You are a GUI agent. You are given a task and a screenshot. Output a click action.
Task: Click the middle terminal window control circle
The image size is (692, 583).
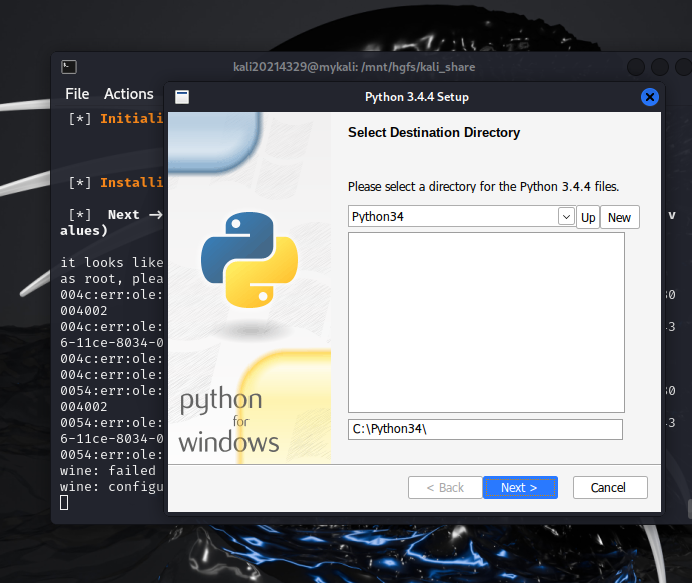click(x=660, y=67)
